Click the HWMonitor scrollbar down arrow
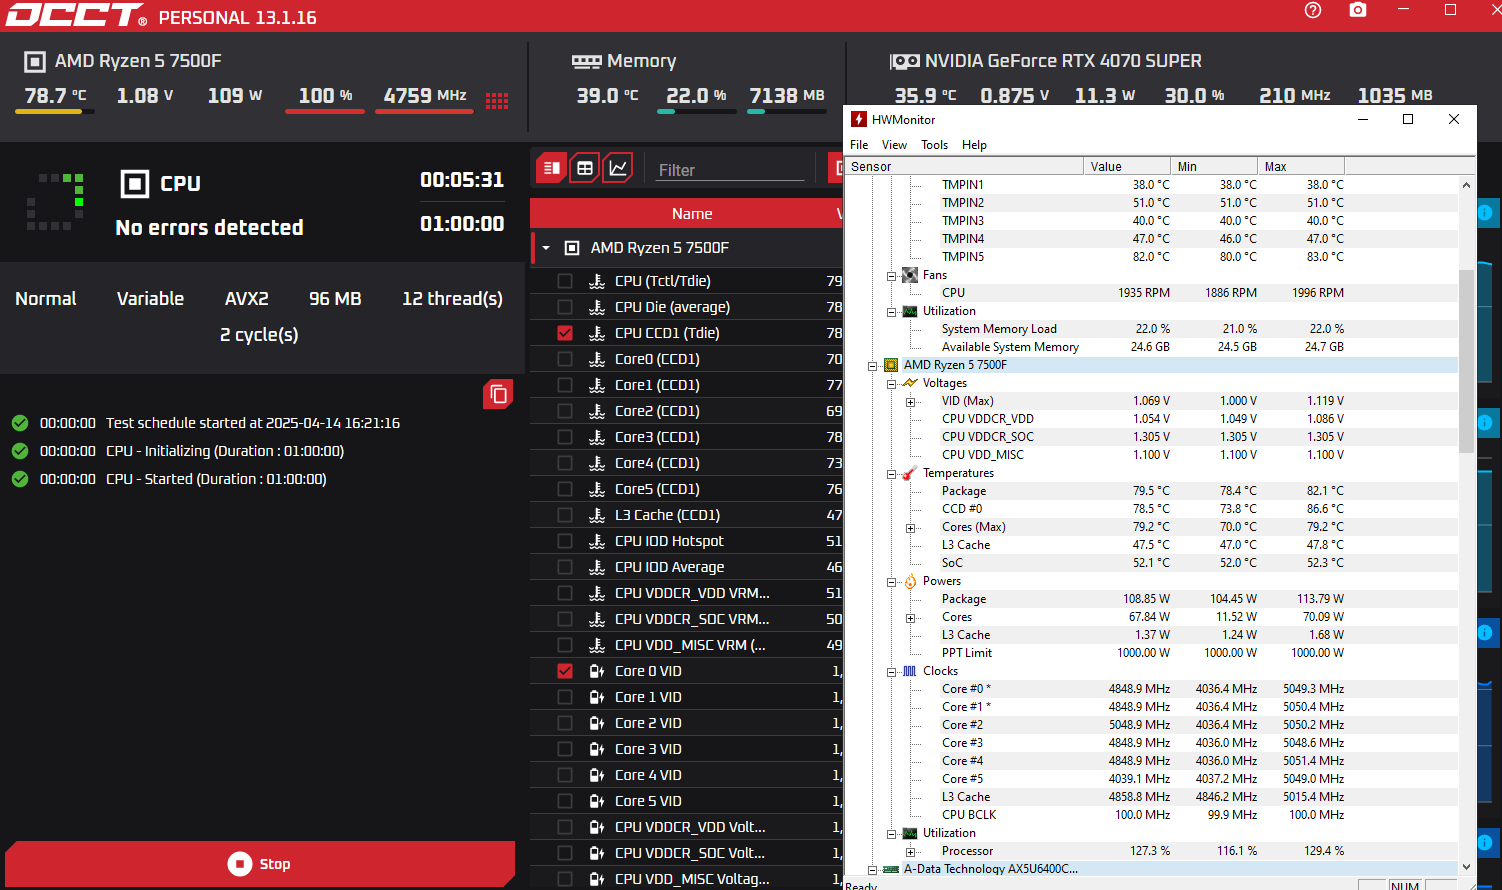The width and height of the screenshot is (1502, 890). point(1466,867)
